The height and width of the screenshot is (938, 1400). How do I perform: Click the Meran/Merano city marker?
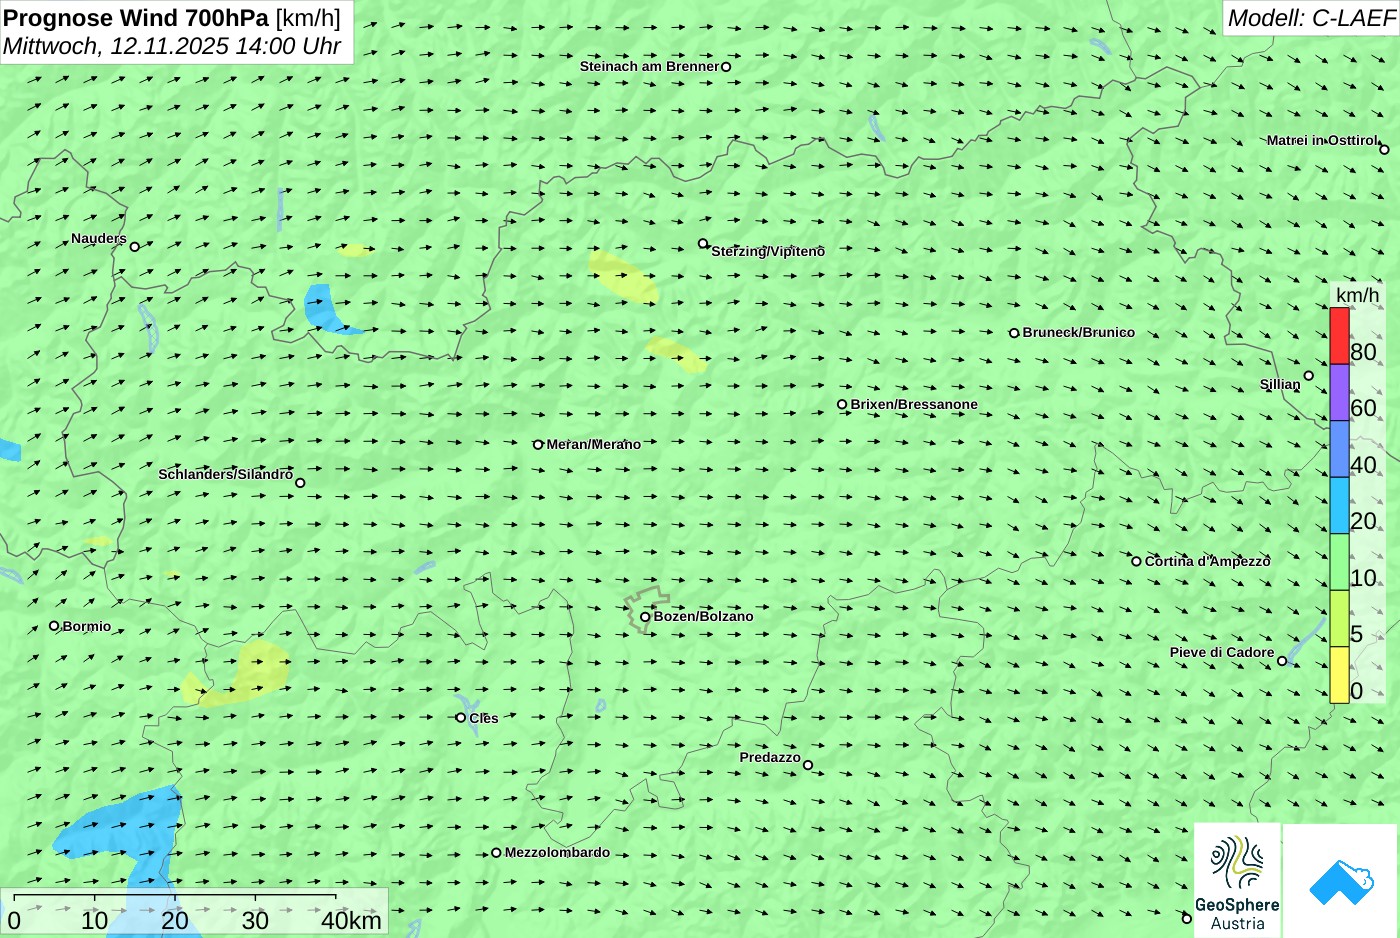click(x=538, y=445)
